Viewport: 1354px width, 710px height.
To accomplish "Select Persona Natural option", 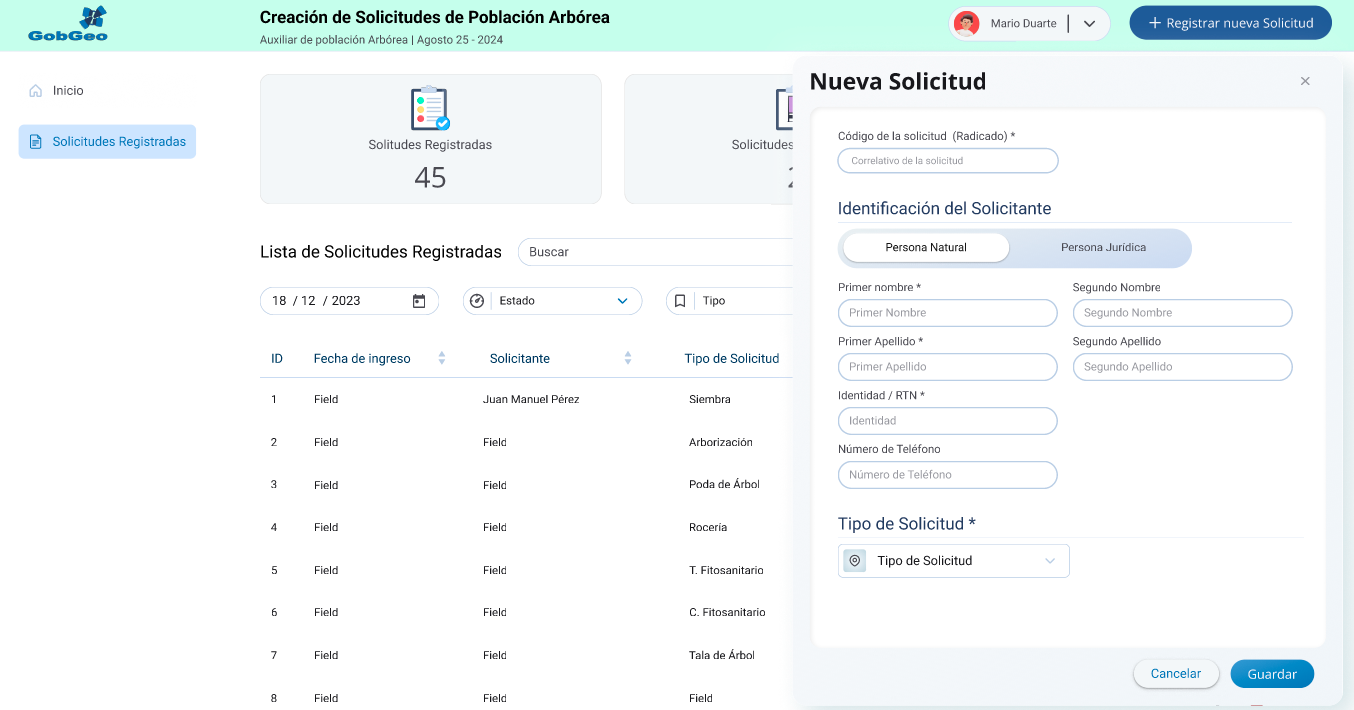I will pos(926,248).
